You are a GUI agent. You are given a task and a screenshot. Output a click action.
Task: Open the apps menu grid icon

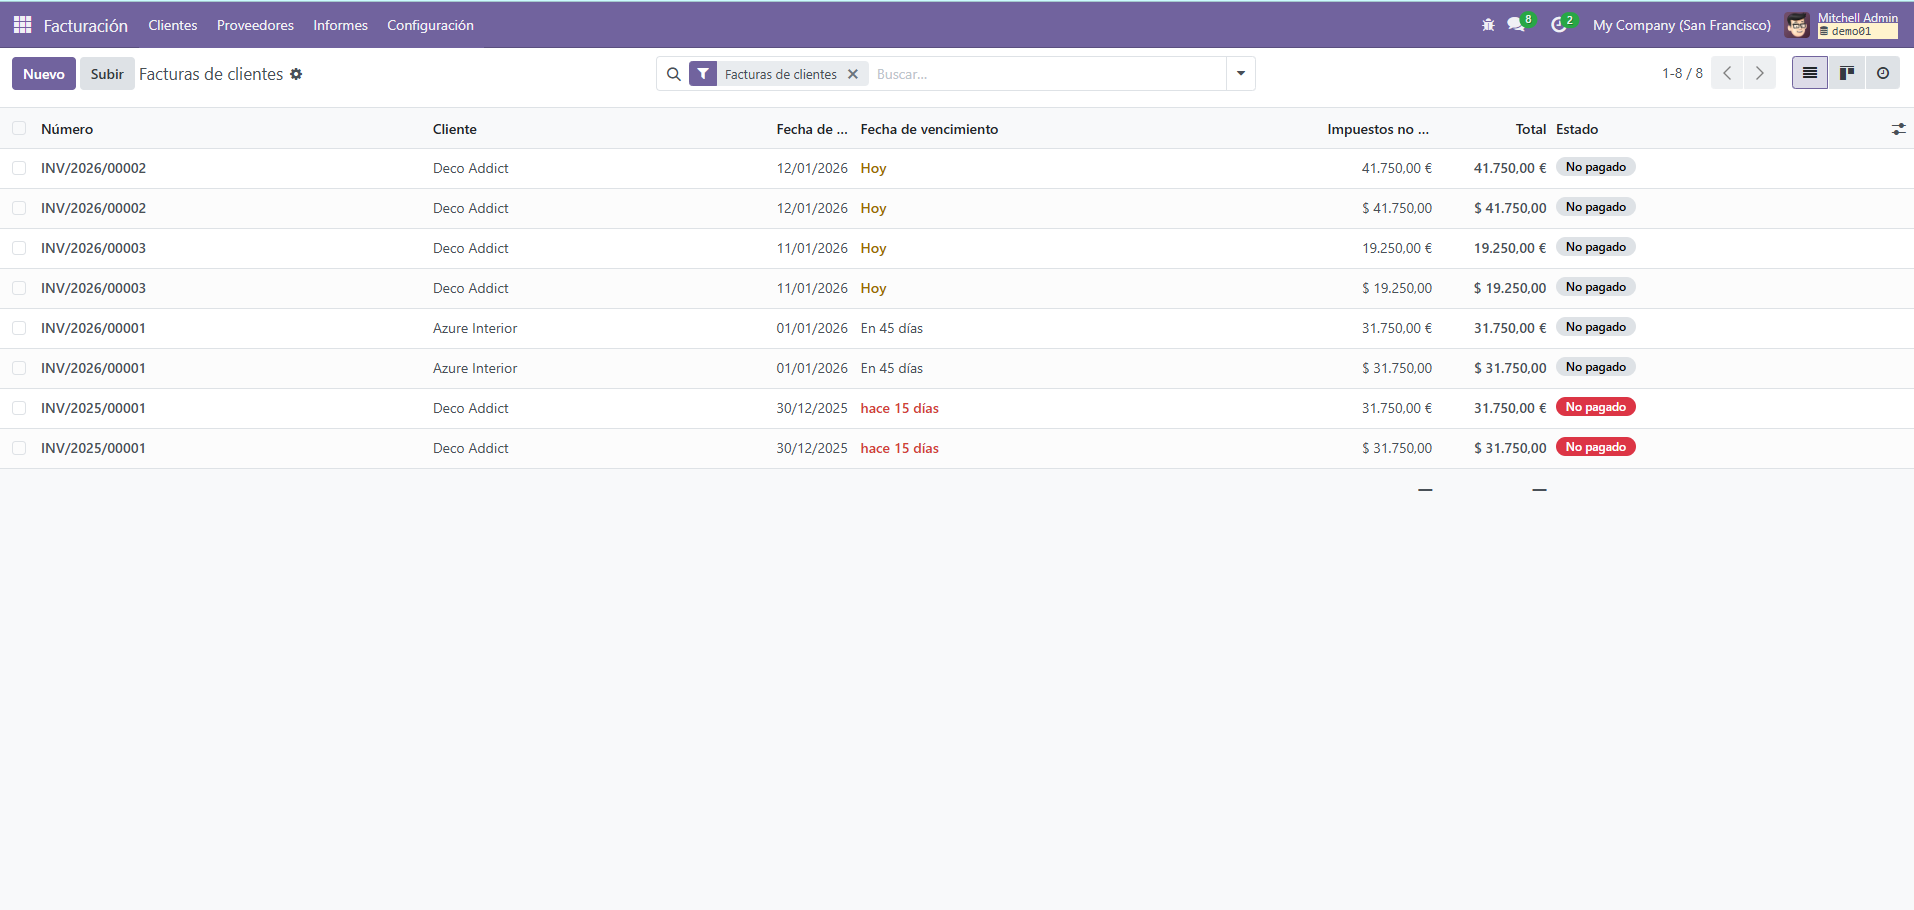(x=21, y=24)
